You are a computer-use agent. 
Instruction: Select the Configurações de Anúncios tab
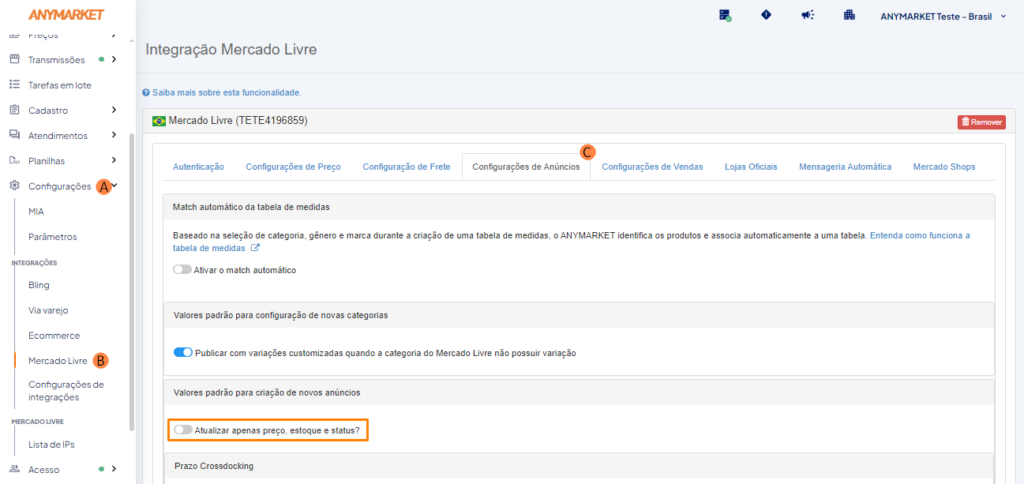[x=526, y=167]
